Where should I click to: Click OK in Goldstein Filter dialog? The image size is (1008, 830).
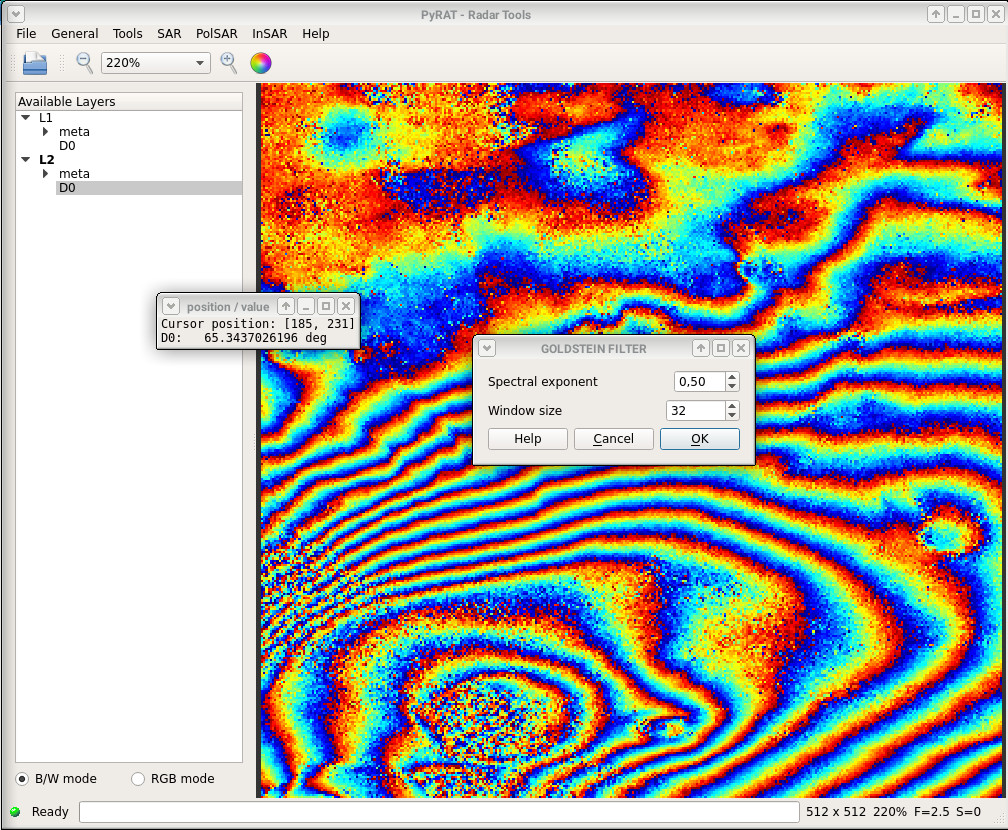point(699,438)
